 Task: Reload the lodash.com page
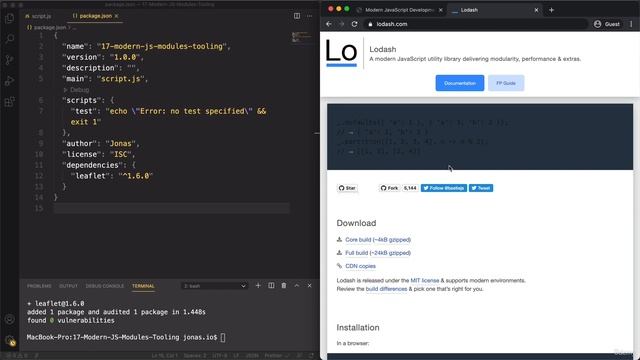point(354,24)
